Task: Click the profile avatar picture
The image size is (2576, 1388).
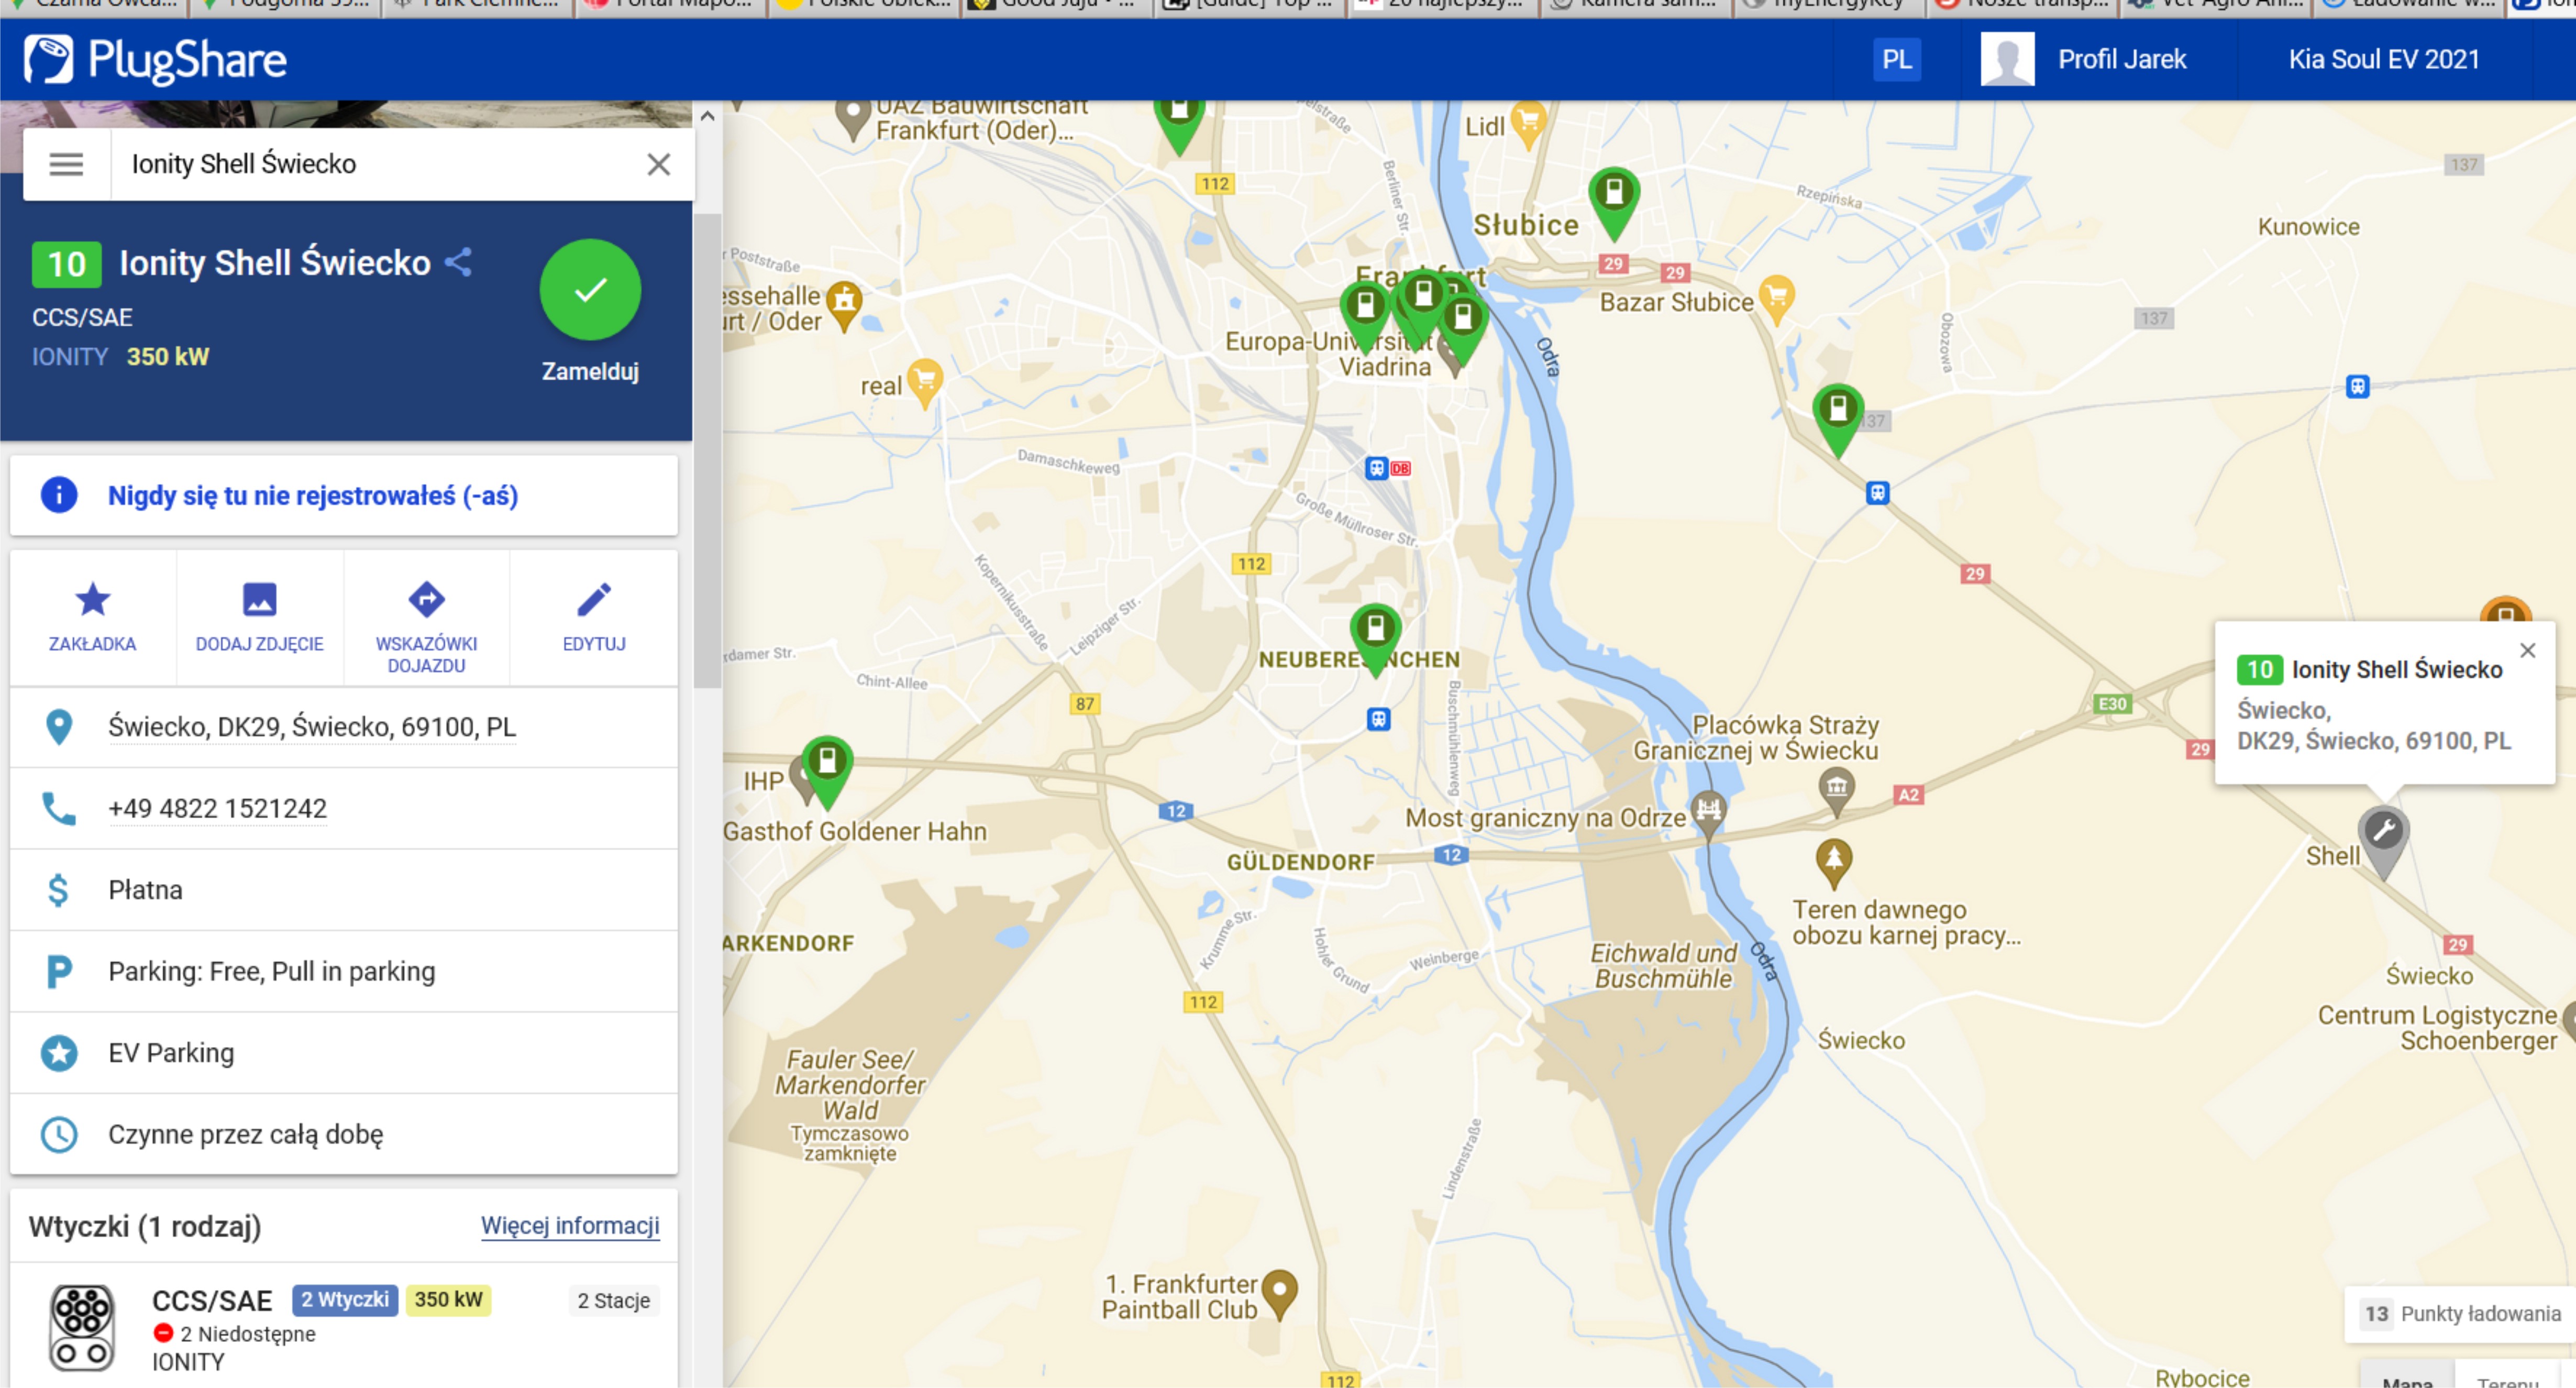Action: (2007, 59)
